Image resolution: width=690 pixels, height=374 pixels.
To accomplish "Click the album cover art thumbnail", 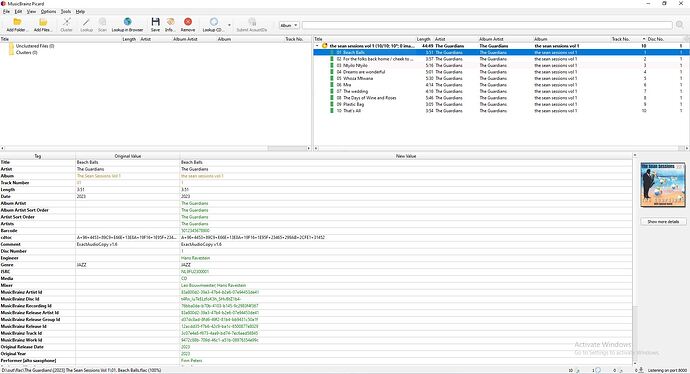I will coord(663,185).
